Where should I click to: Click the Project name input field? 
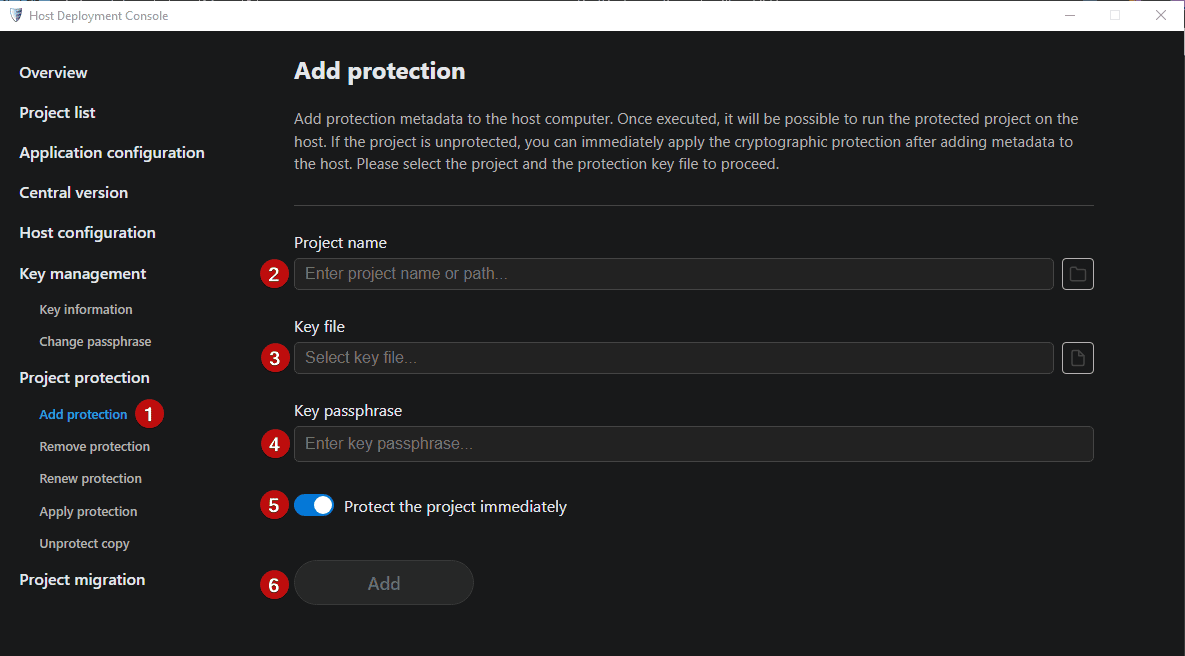click(673, 274)
